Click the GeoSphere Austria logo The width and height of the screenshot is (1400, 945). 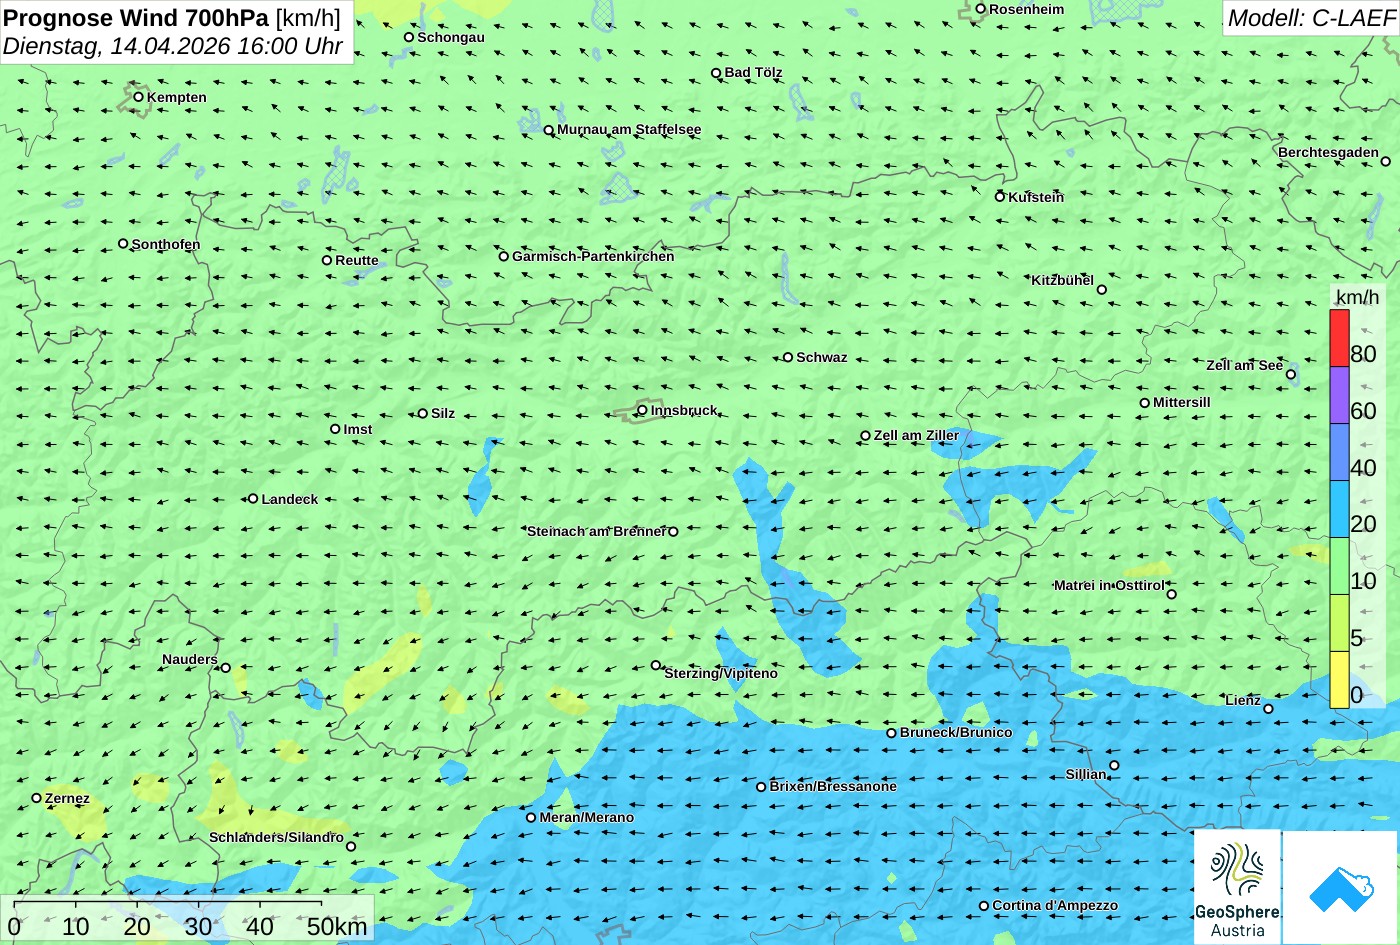(1237, 886)
